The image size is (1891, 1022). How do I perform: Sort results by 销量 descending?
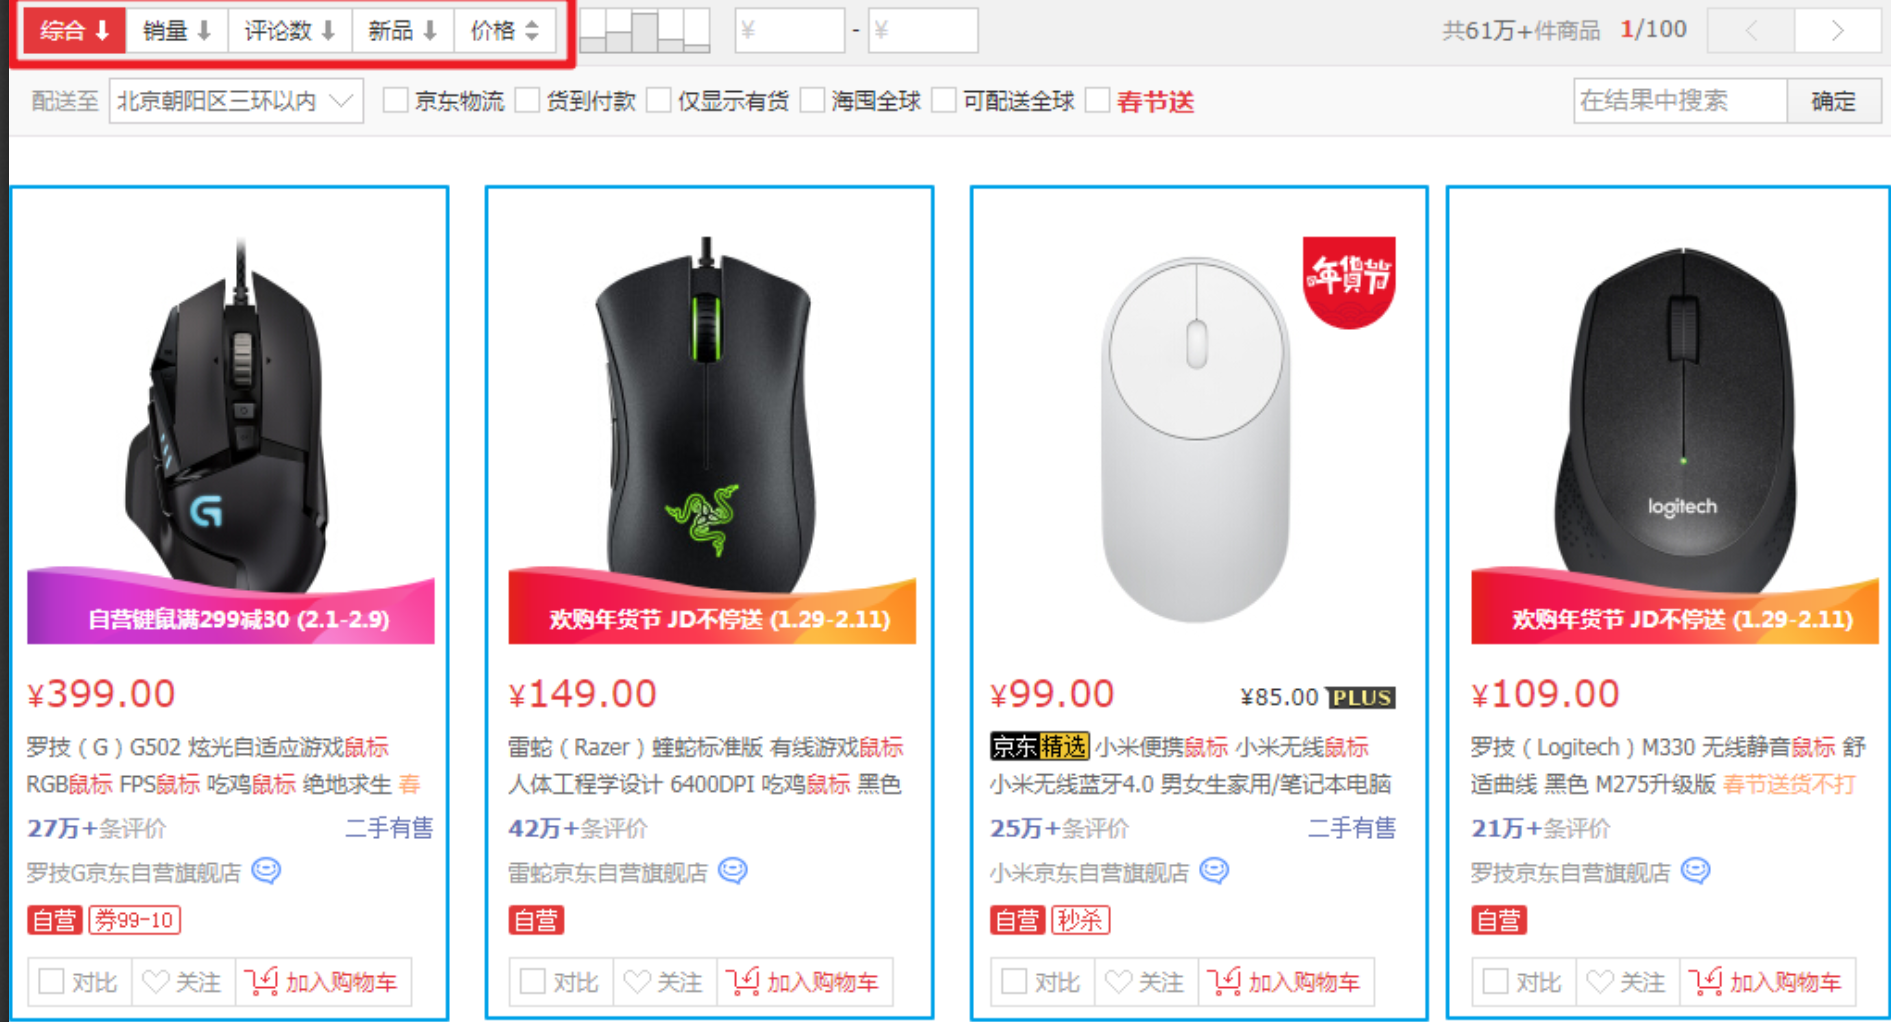pyautogui.click(x=177, y=31)
